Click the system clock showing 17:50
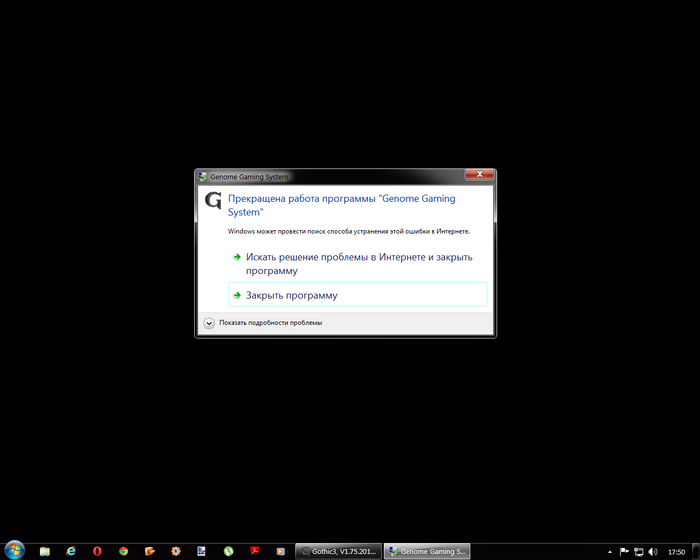The height and width of the screenshot is (560, 700). tap(676, 551)
